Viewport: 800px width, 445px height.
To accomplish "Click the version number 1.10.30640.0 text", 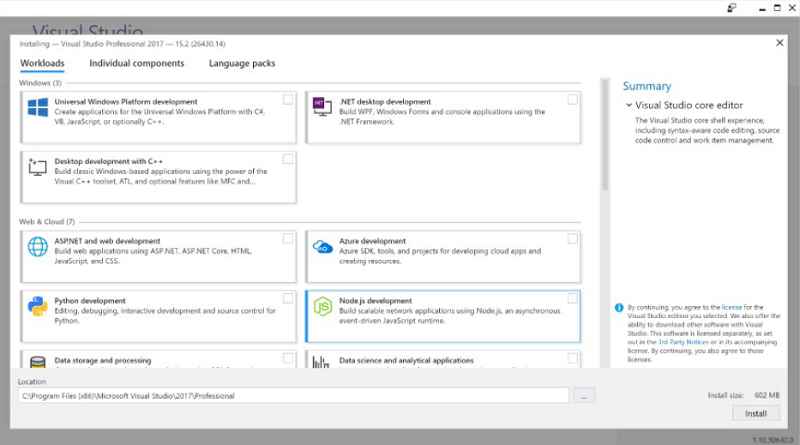I will [x=773, y=440].
